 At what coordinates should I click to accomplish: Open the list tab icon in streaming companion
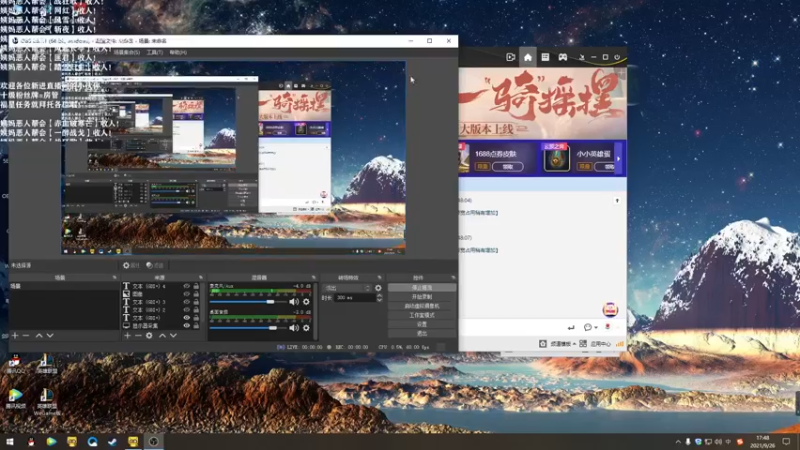click(545, 57)
